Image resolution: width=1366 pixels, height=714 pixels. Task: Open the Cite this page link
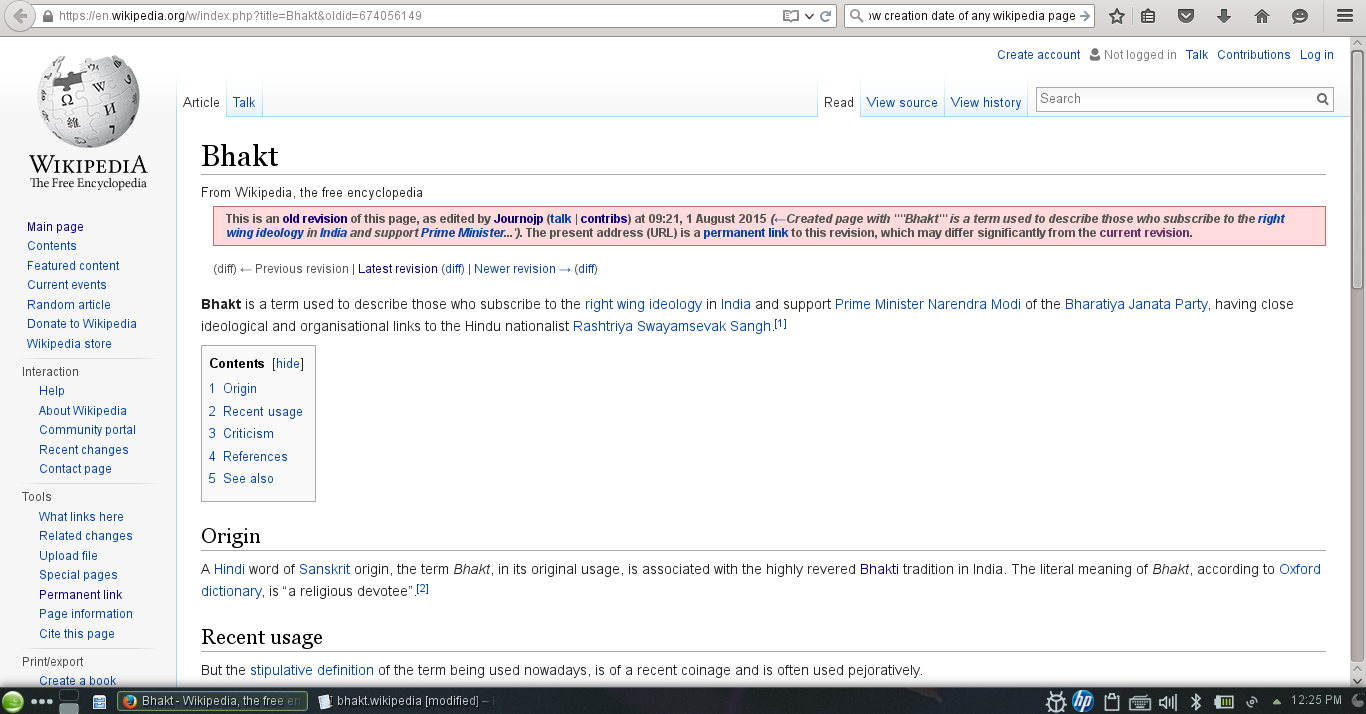77,634
